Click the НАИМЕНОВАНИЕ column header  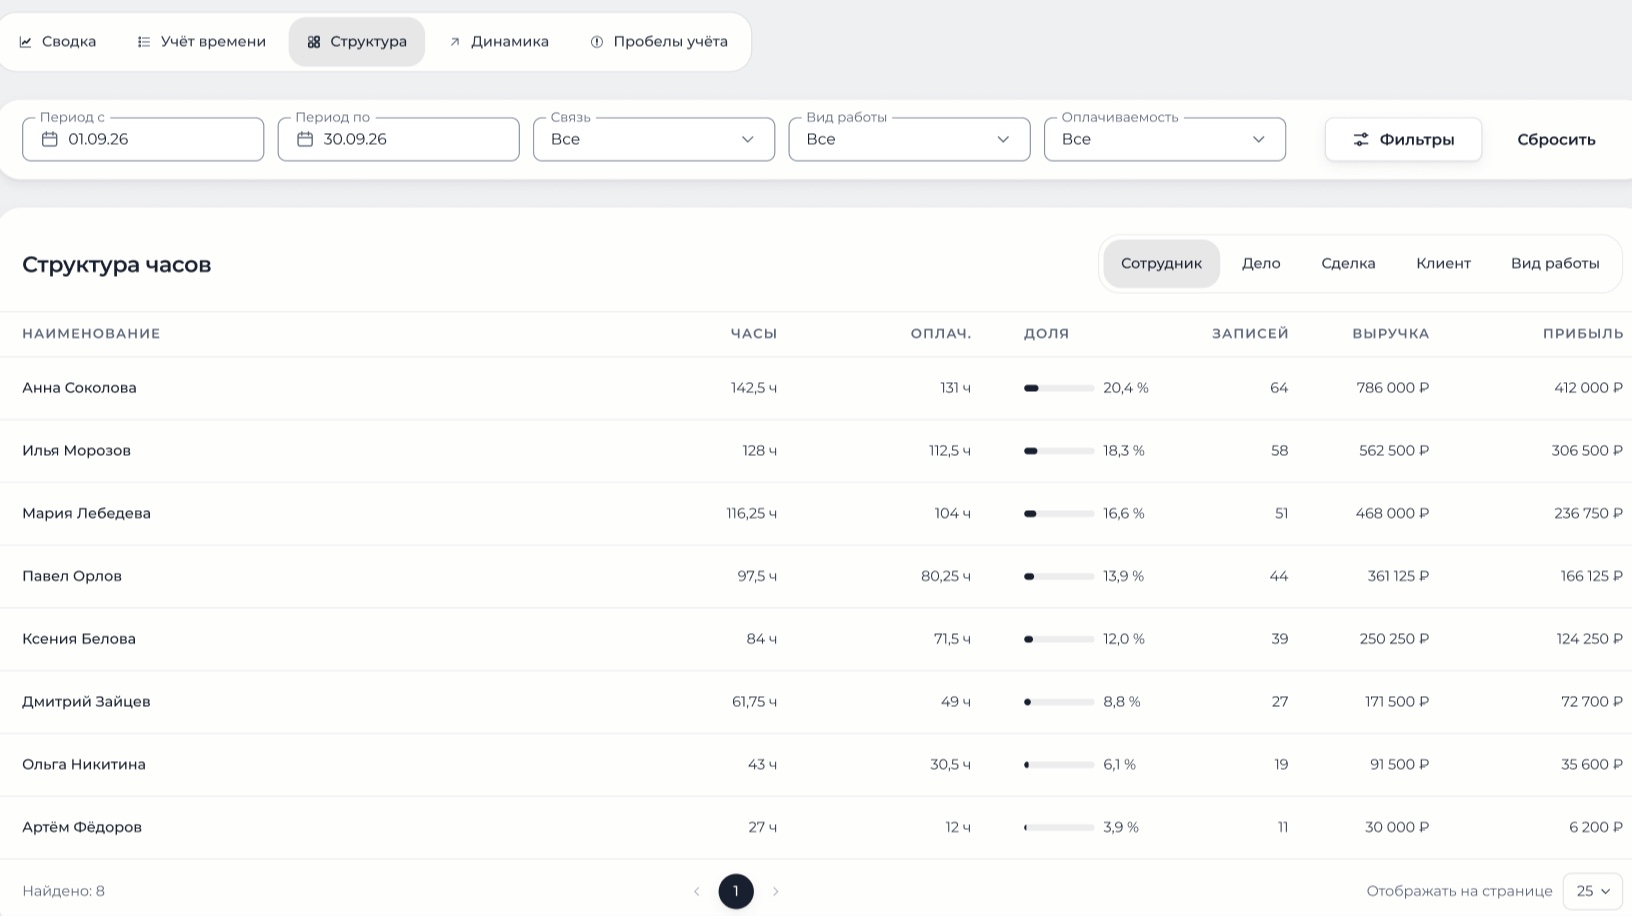pos(91,334)
